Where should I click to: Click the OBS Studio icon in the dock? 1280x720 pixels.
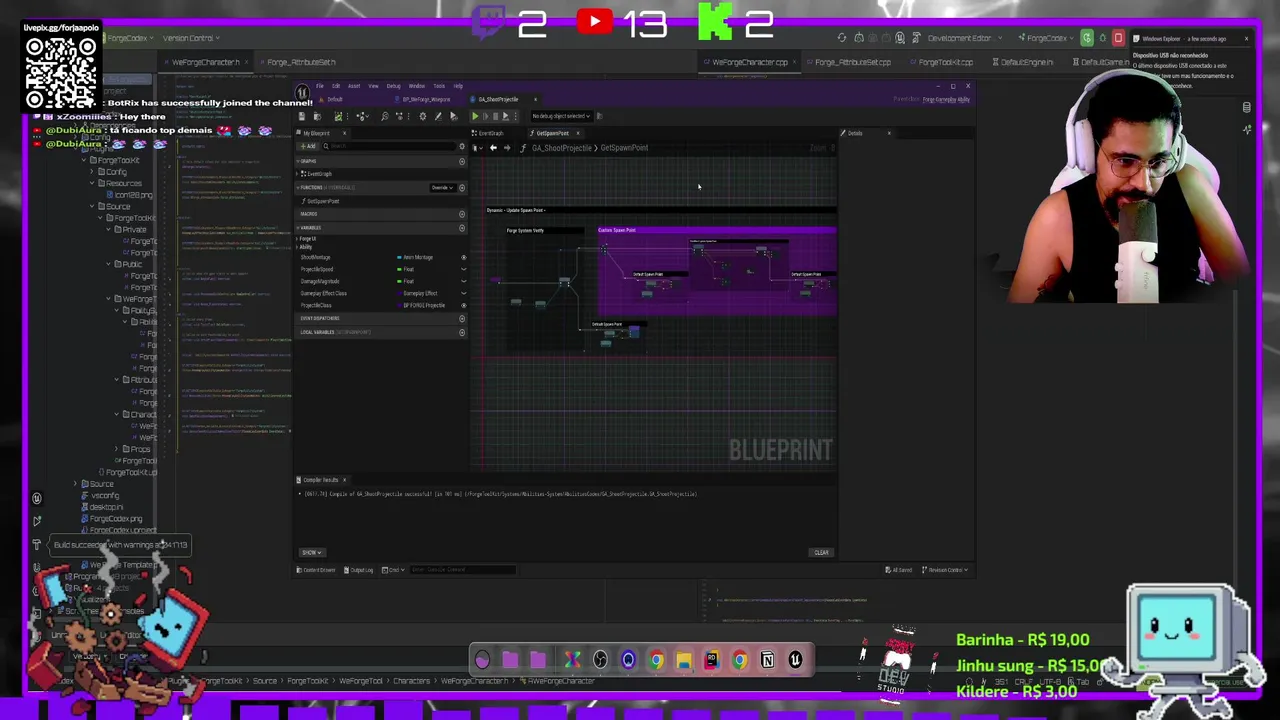tap(600, 660)
